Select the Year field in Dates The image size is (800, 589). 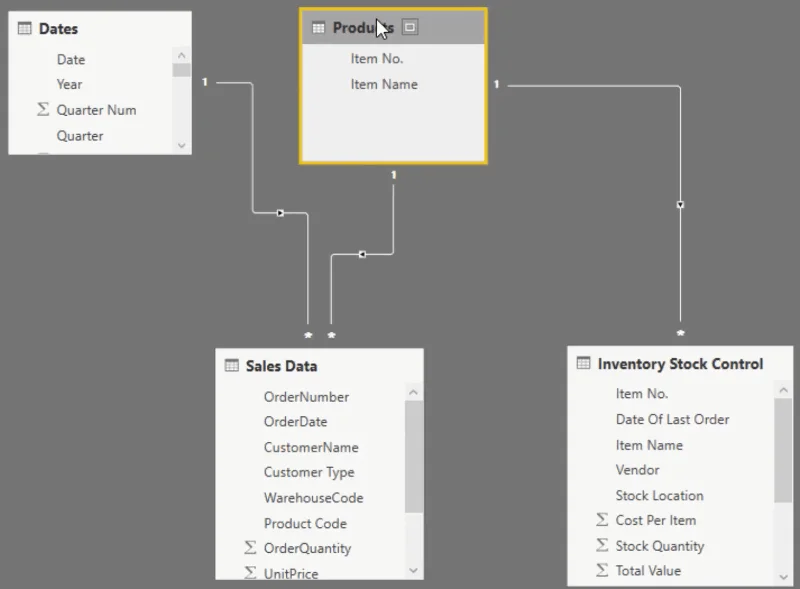pos(69,84)
